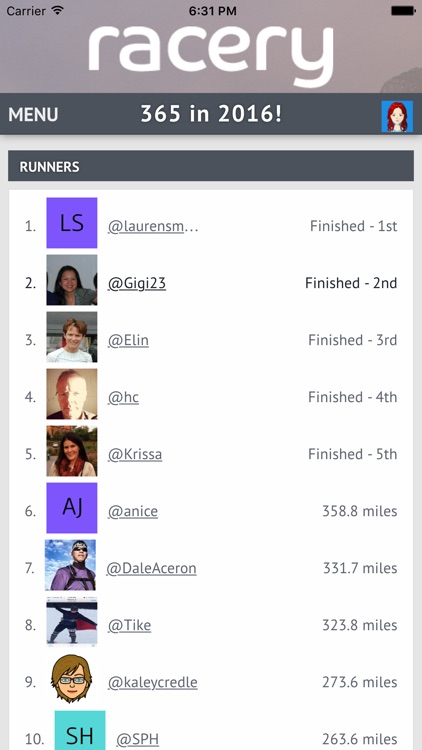The image size is (422, 750).
Task: Tap the @Krissa runner photo
Action: point(72,451)
